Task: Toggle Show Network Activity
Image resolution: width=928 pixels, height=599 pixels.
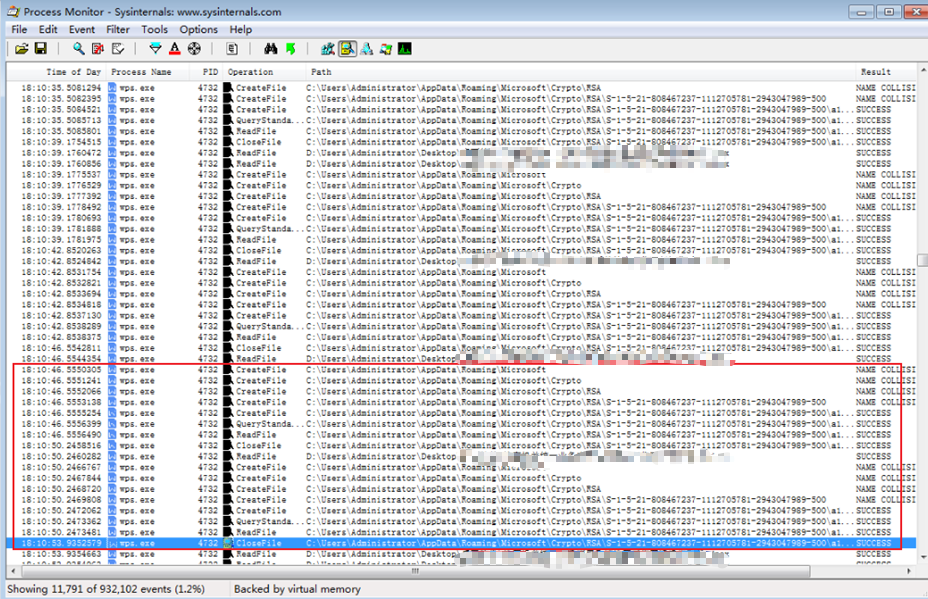Action: pyautogui.click(x=367, y=49)
